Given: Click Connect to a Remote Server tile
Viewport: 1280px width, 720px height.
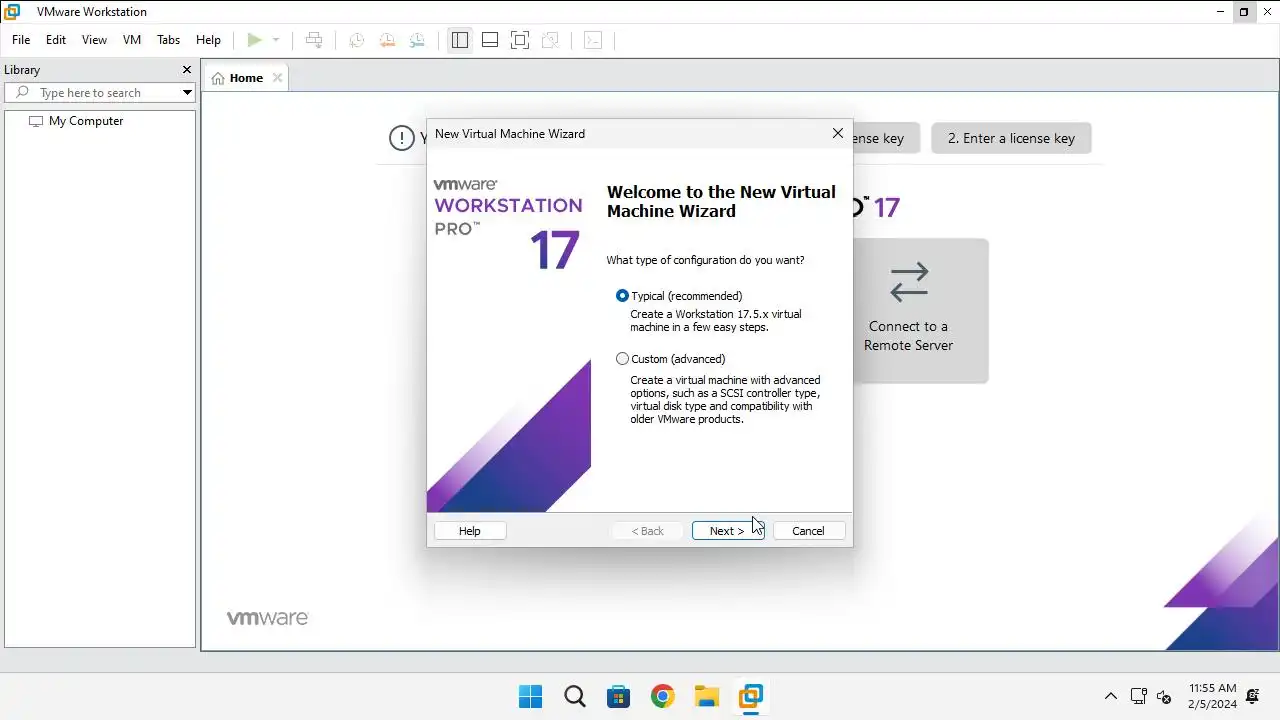Looking at the screenshot, I should 909,310.
